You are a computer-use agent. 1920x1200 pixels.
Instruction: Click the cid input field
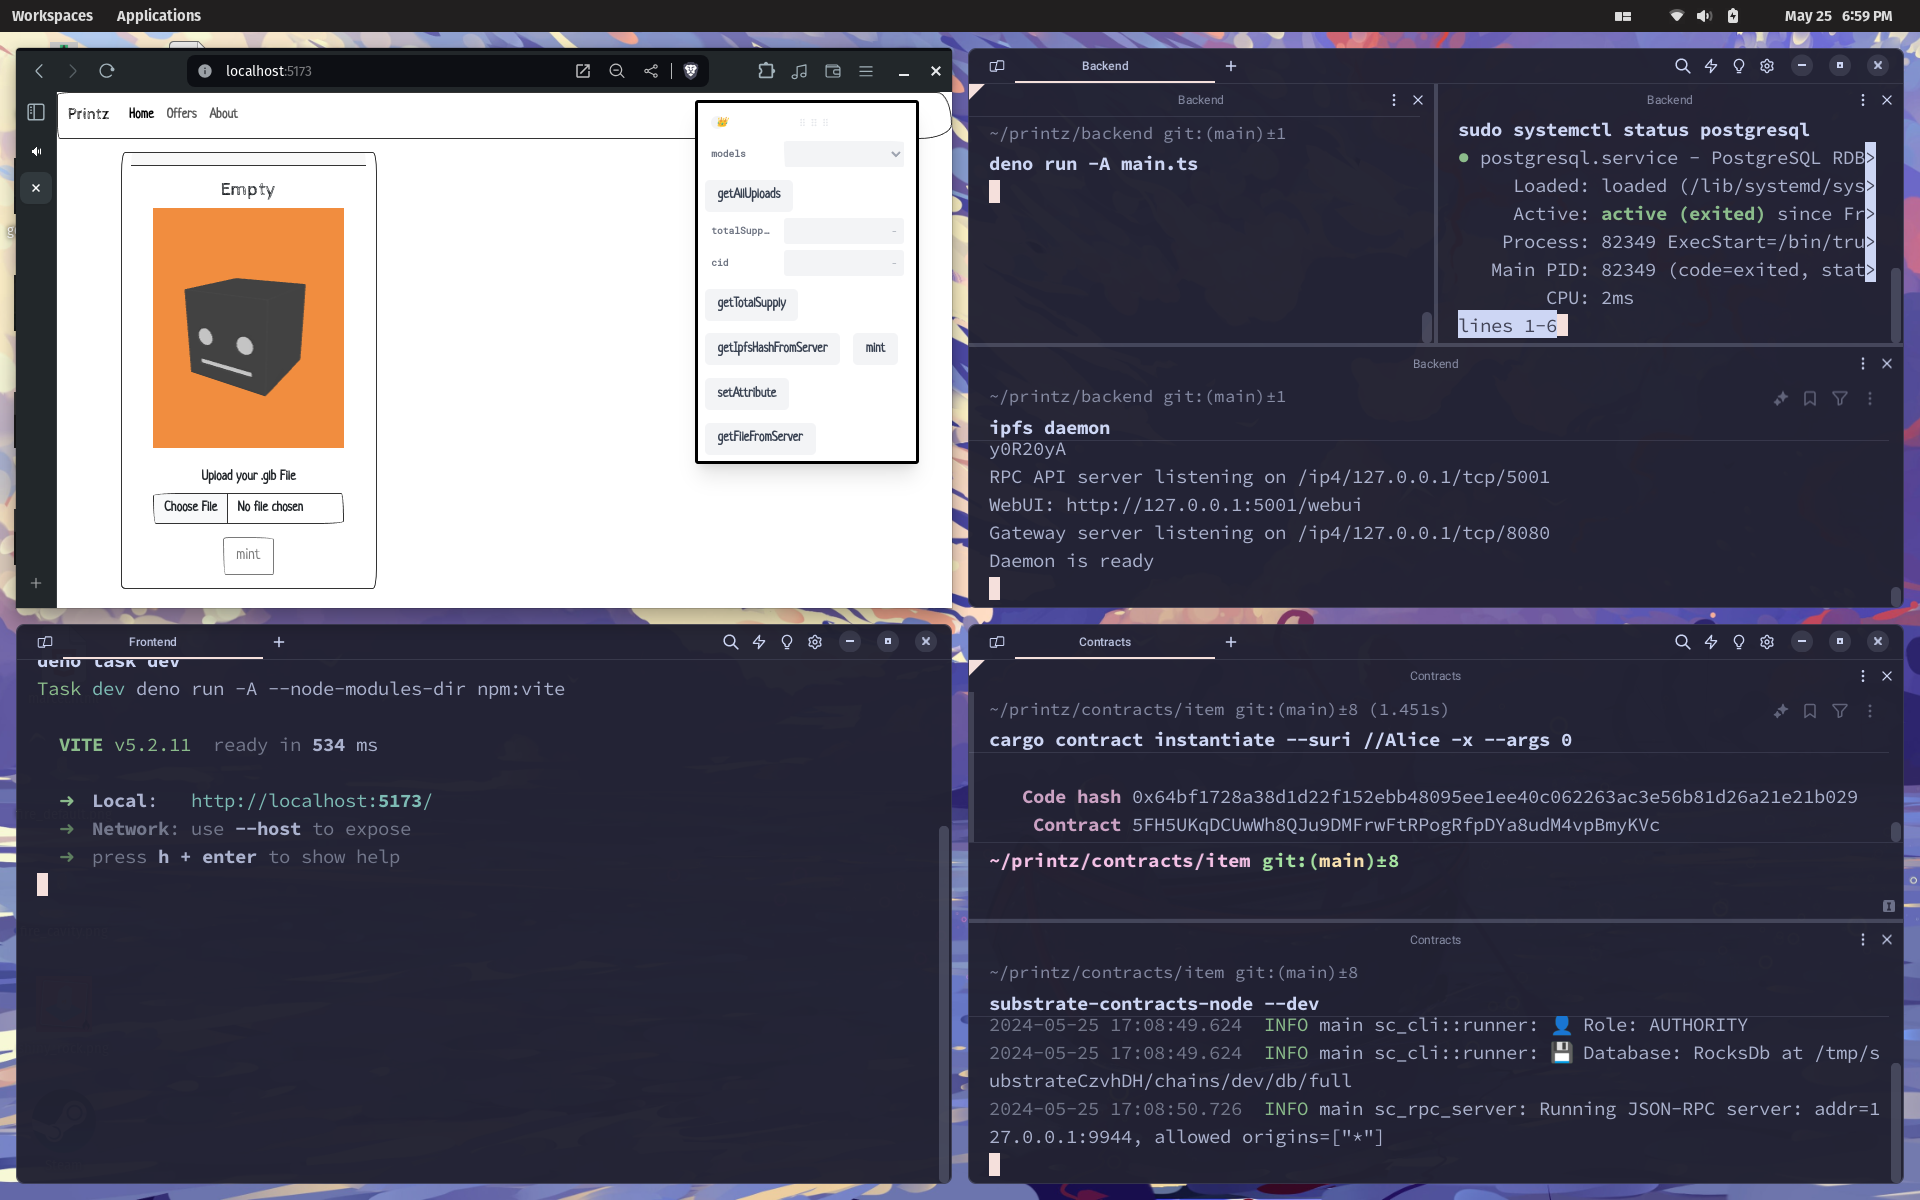[x=843, y=263]
